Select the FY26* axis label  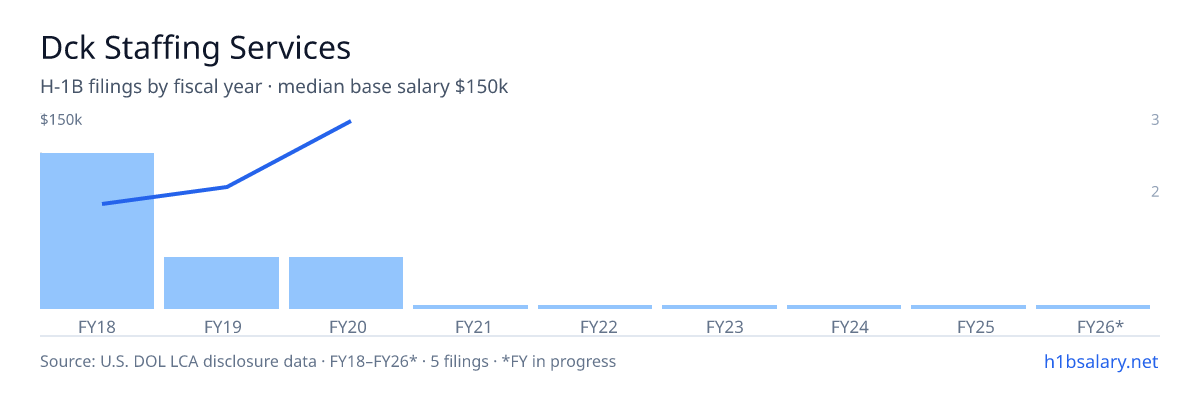pyautogui.click(x=1100, y=326)
